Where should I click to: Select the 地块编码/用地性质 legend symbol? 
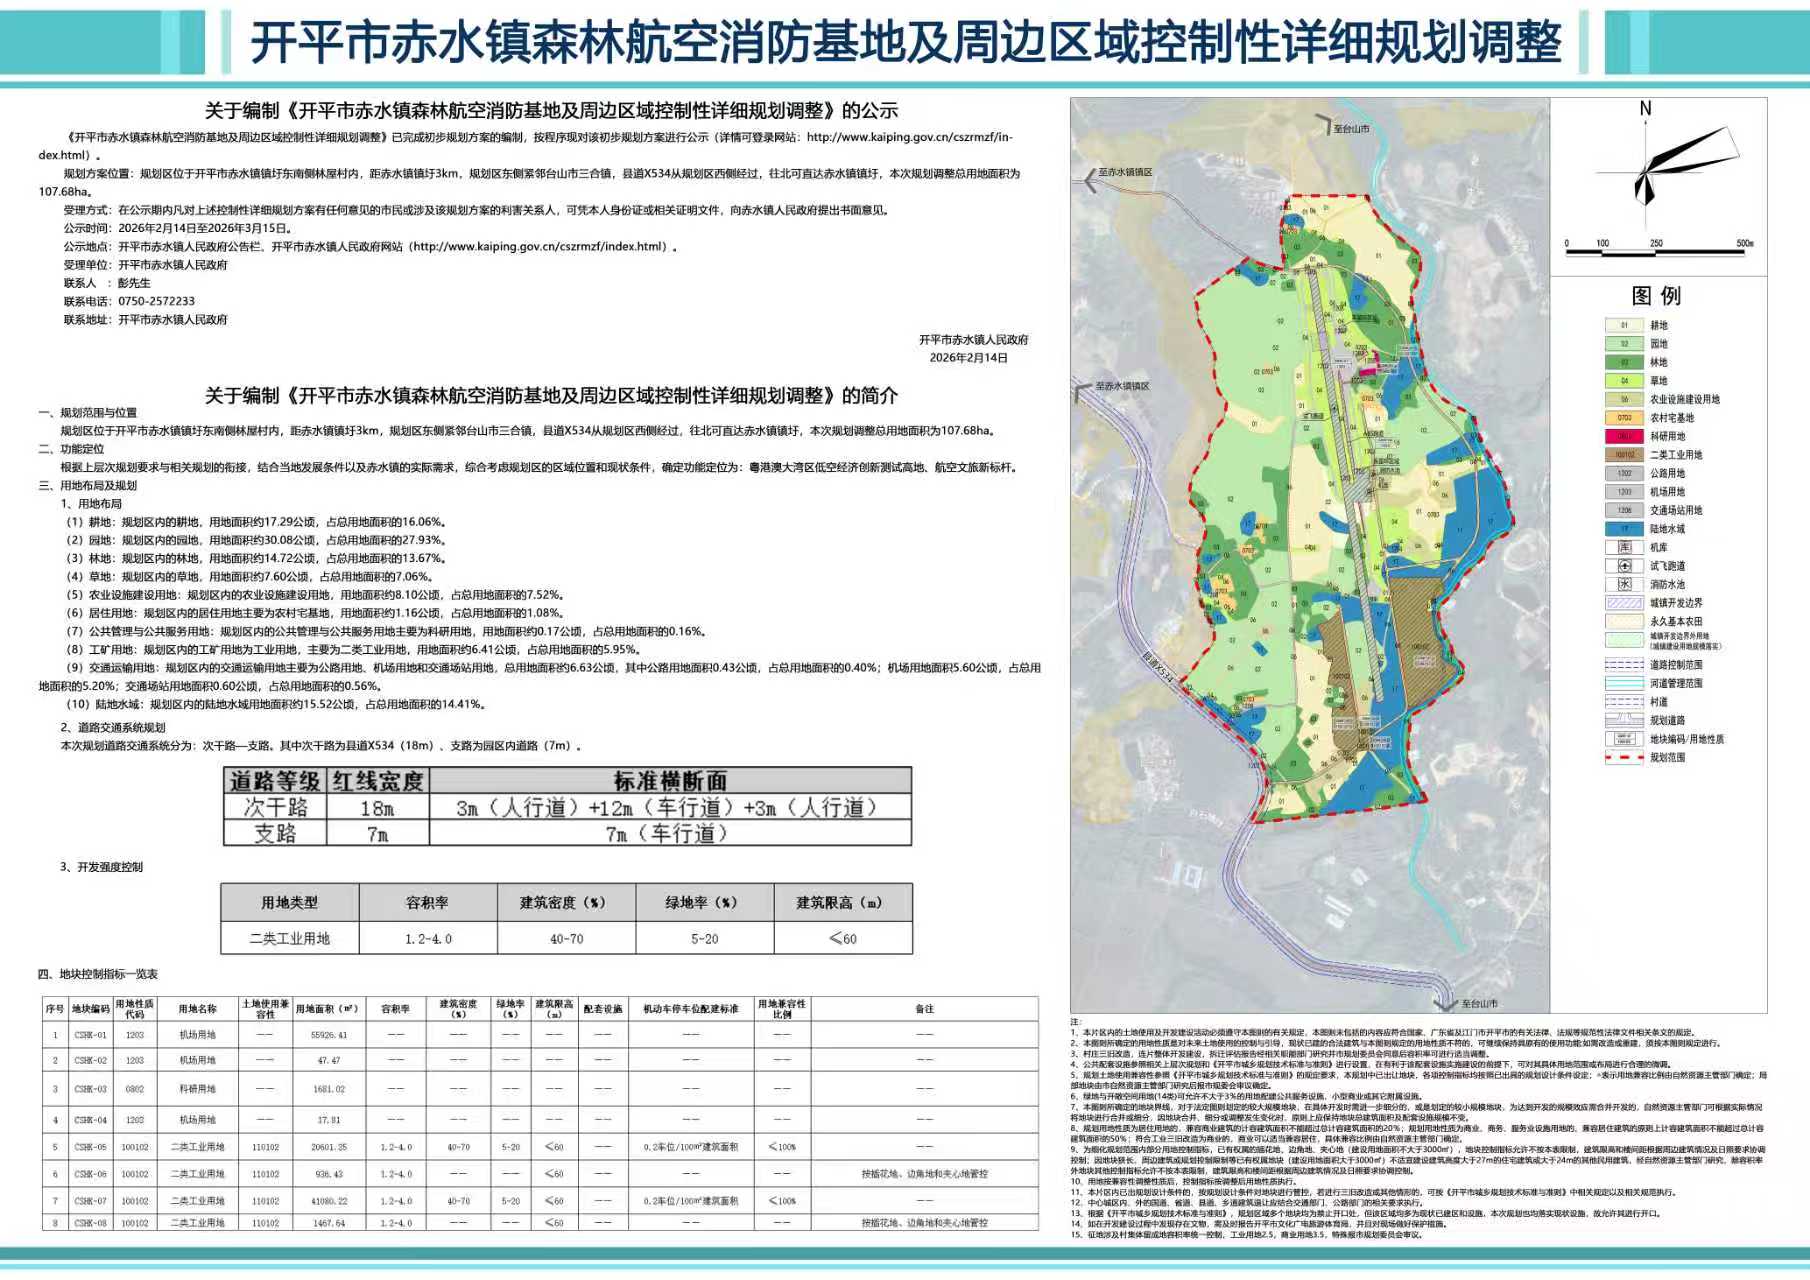[1624, 739]
